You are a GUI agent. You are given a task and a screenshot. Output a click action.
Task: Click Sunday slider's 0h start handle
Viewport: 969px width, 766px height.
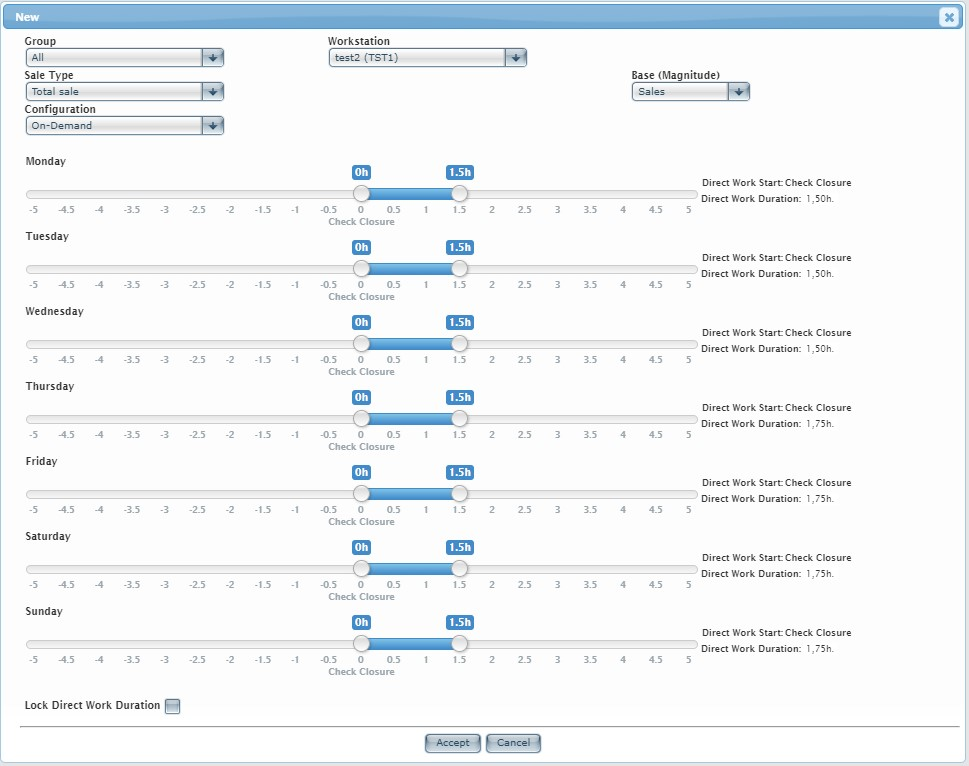[362, 644]
